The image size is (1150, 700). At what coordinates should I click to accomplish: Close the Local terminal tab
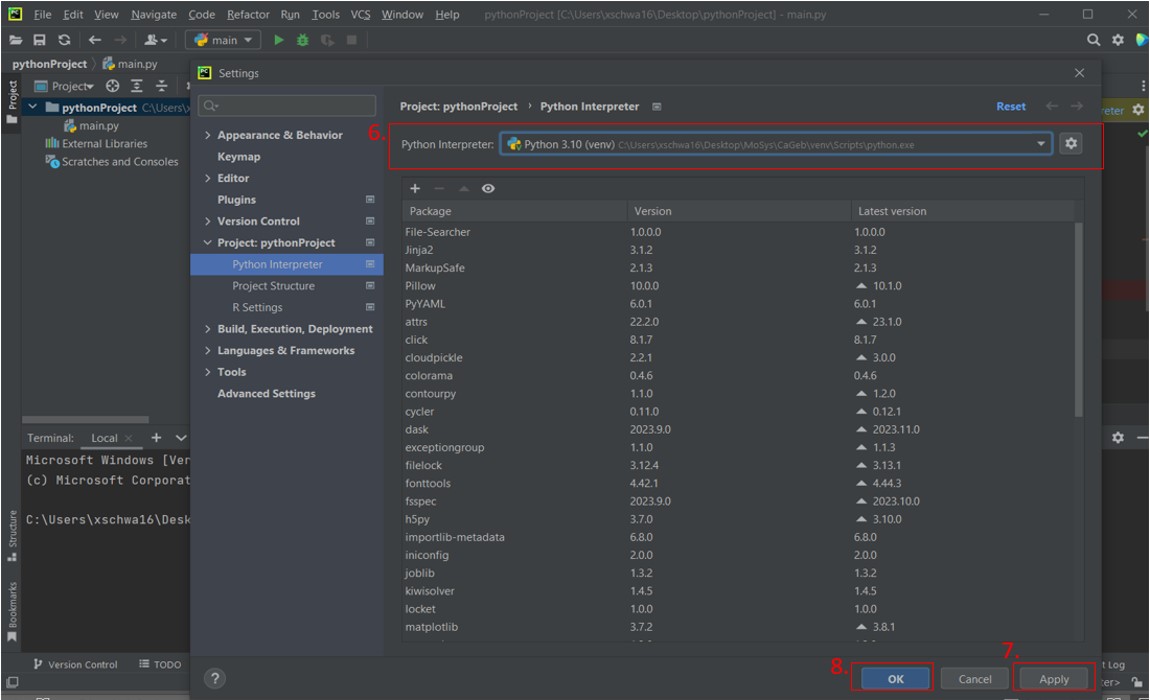point(129,438)
